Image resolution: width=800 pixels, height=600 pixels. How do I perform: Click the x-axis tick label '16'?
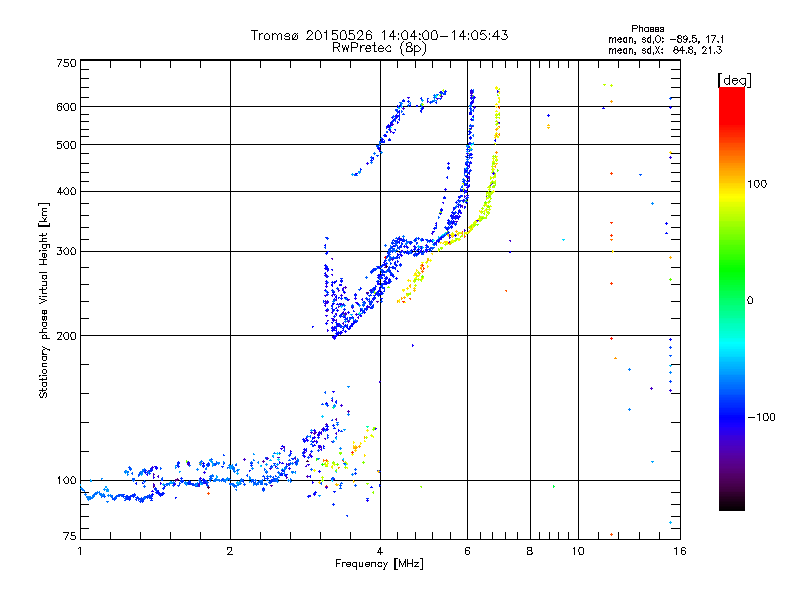point(680,551)
